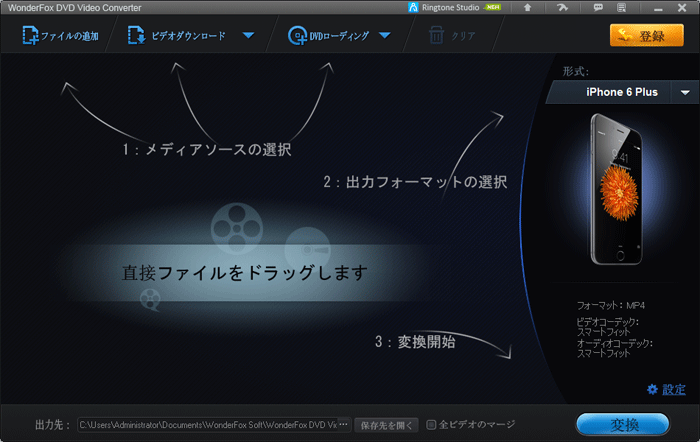This screenshot has width=700, height=442.
Task: Click the upgrade up-arrow icon in title bar
Action: tap(527, 8)
